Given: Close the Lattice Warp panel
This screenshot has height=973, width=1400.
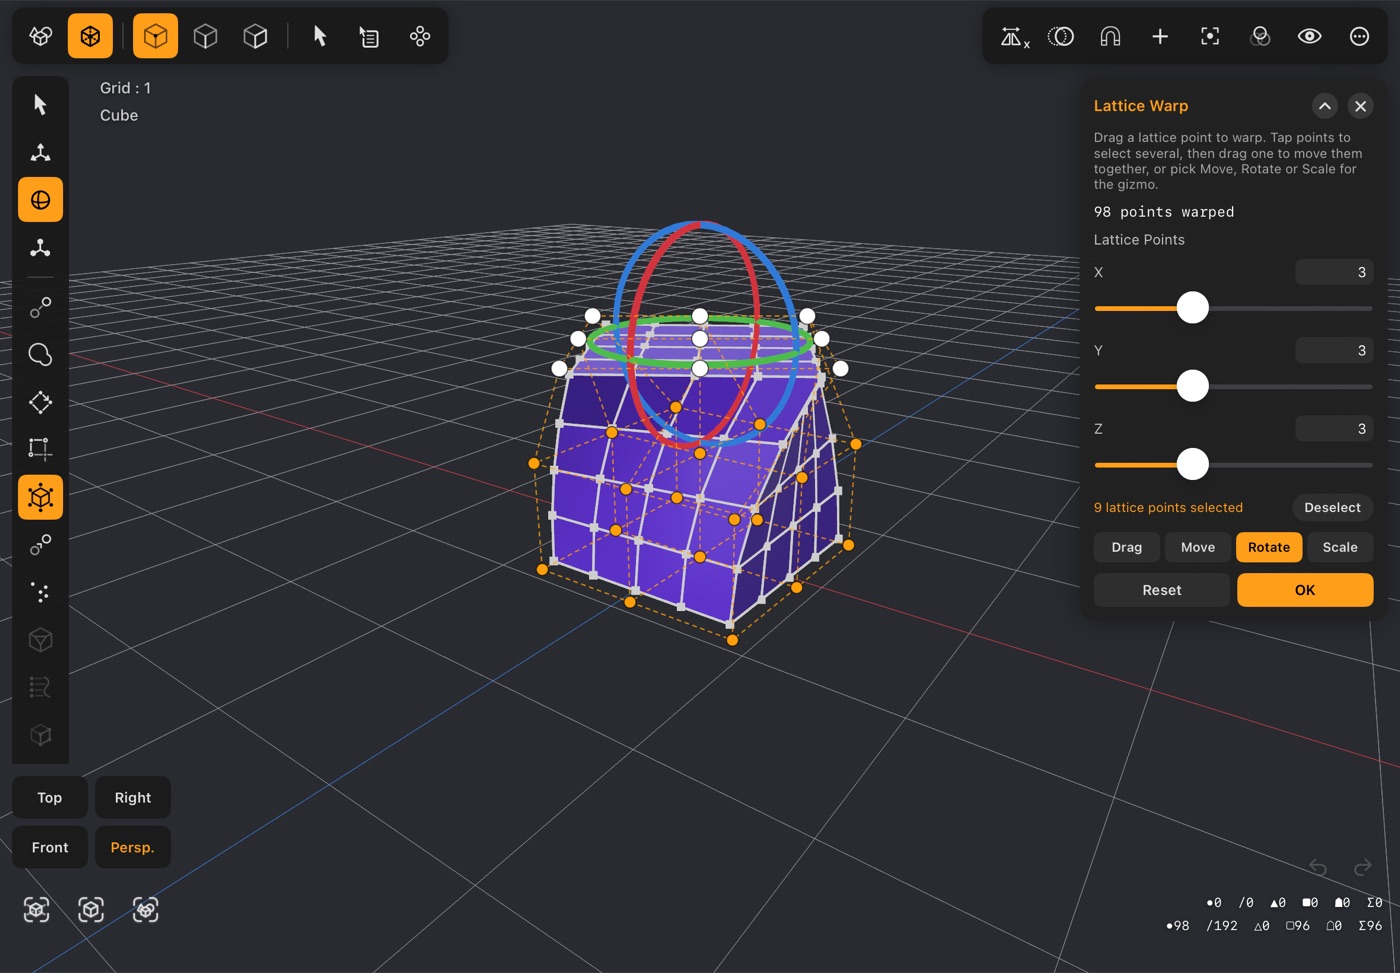Looking at the screenshot, I should click(1360, 106).
